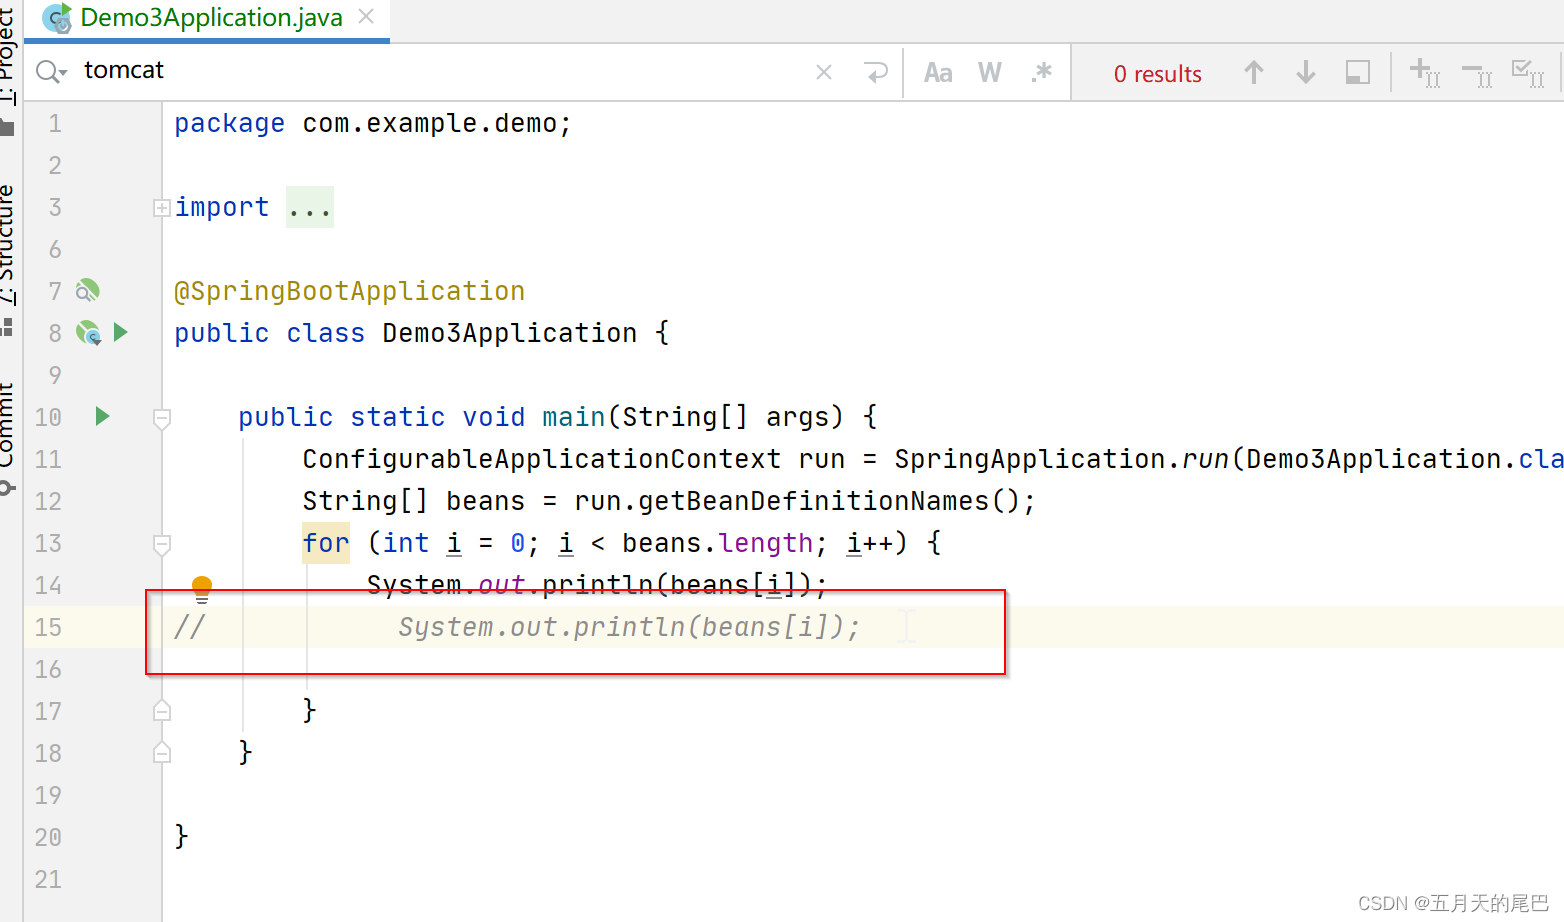Unselect occurrence icon in search bar
Viewport: 1564px width, 922px height.
1476,73
